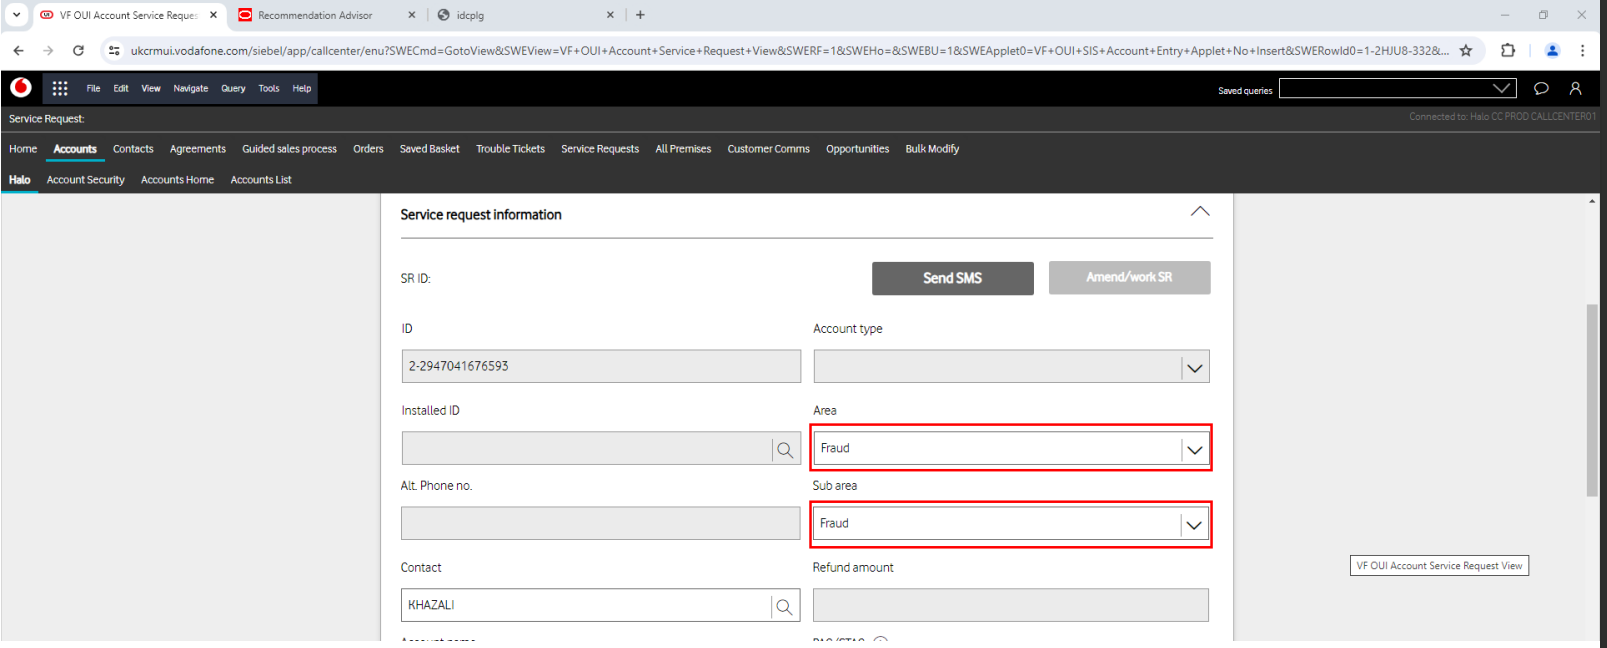
Task: Go back with browser back arrow
Action: pos(18,50)
